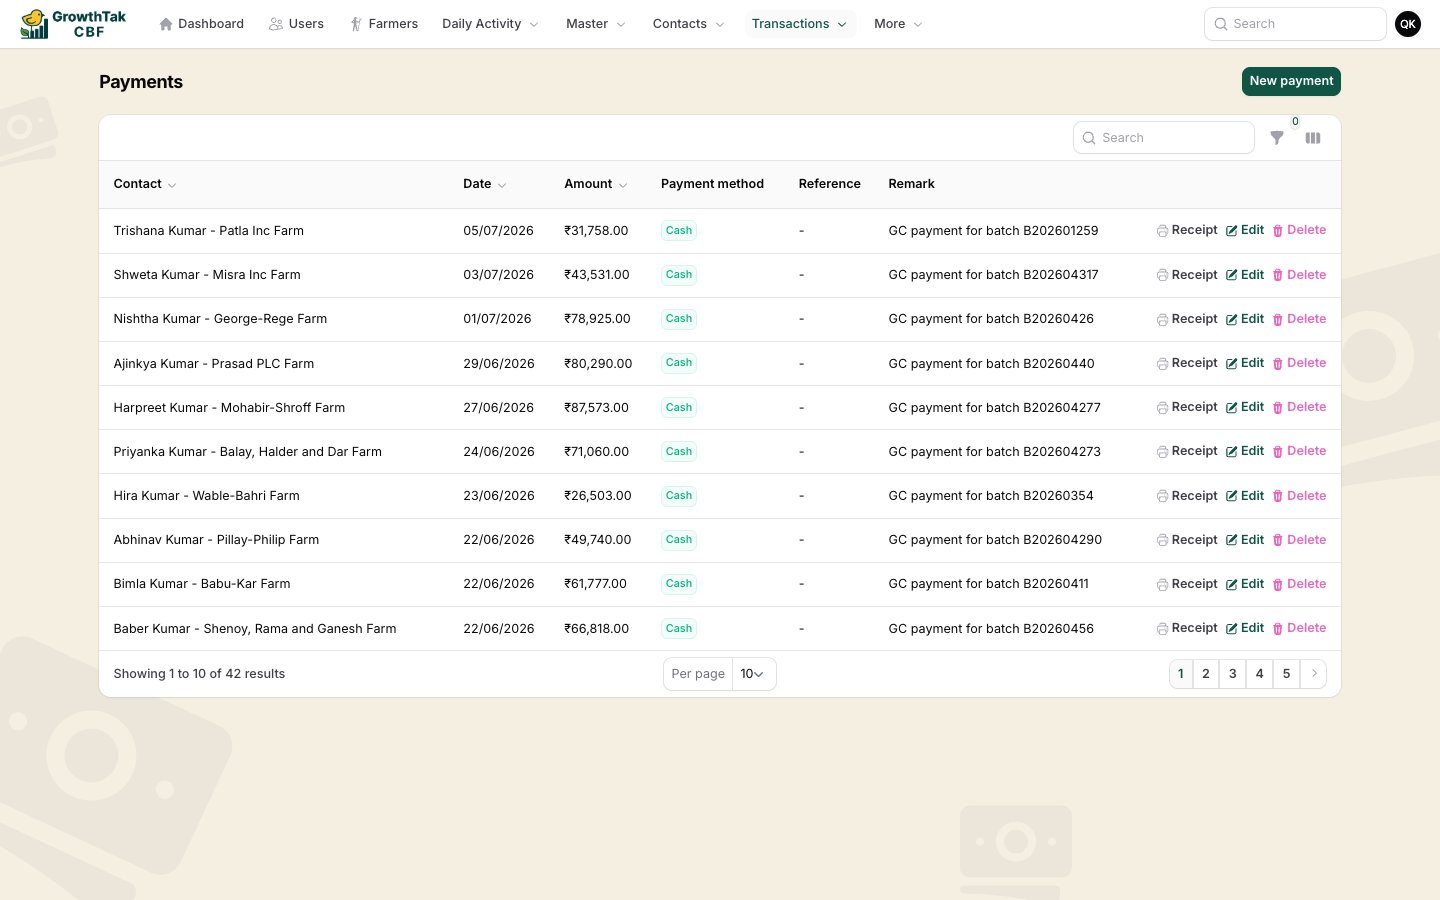Focus the payments table search field
This screenshot has height=900, width=1440.
click(x=1164, y=138)
